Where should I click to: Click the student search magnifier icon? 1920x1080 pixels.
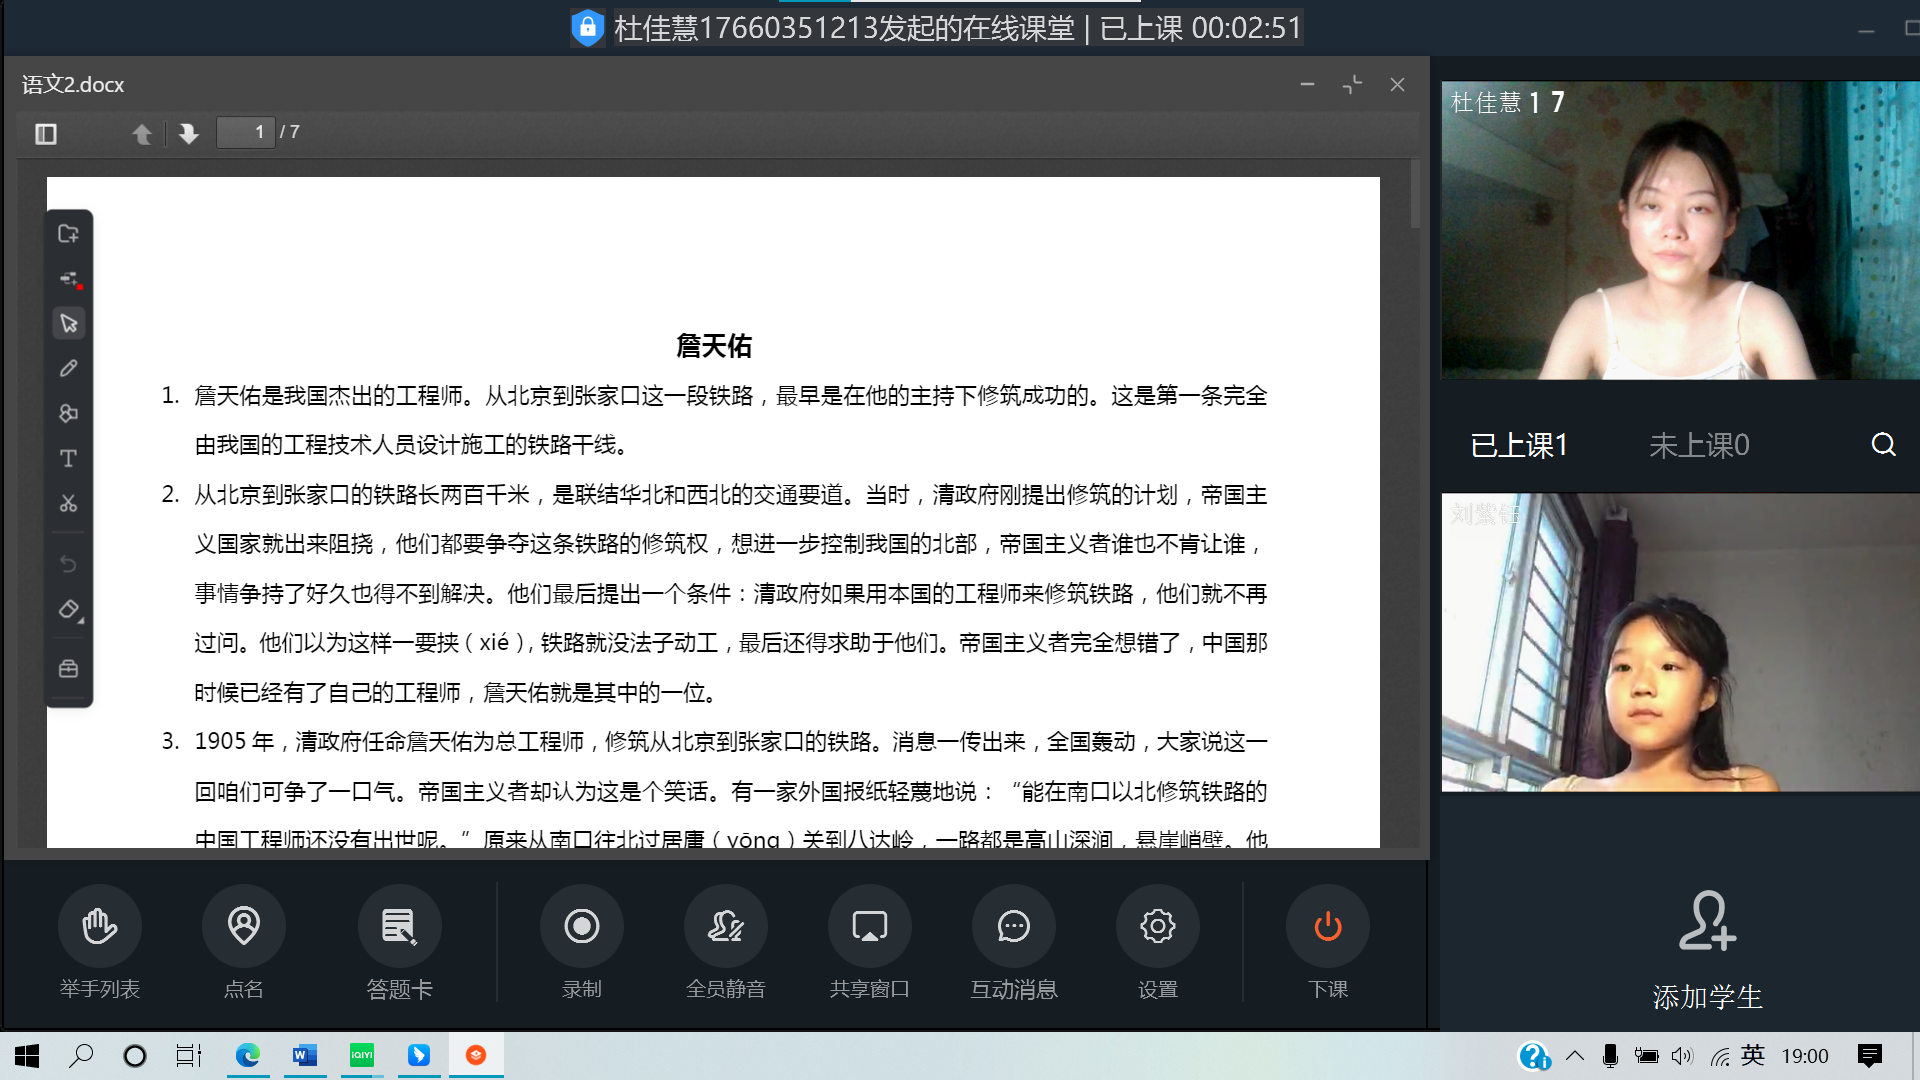(1883, 444)
